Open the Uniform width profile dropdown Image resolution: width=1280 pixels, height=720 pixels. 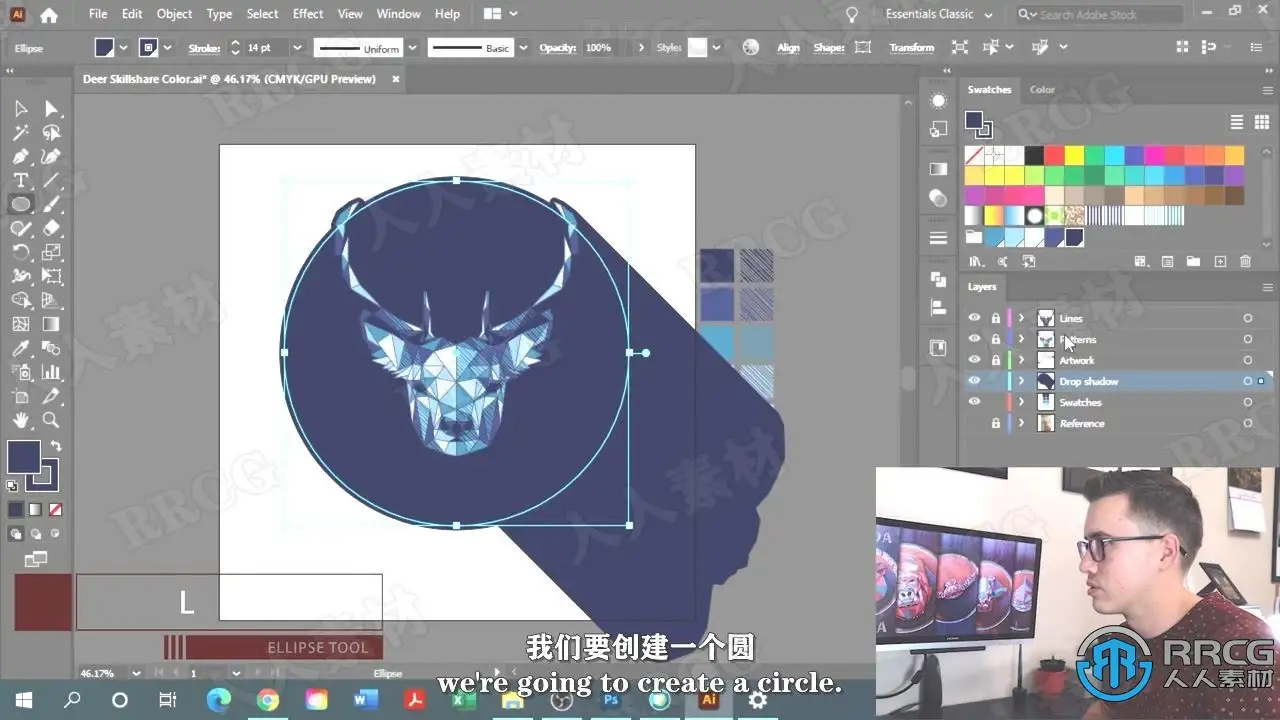click(410, 48)
